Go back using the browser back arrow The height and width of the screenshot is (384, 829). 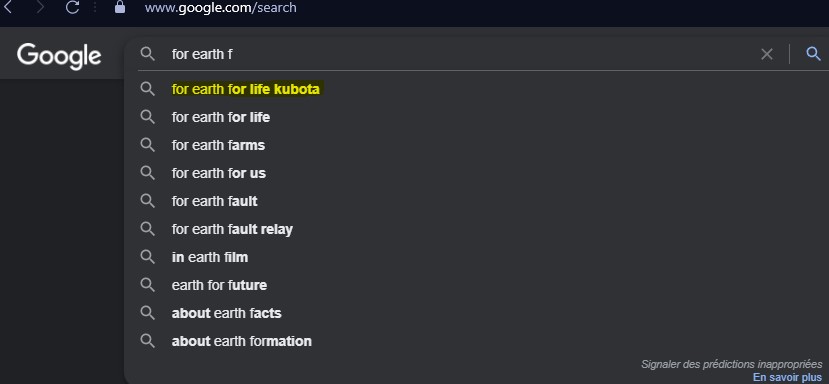pyautogui.click(x=7, y=7)
